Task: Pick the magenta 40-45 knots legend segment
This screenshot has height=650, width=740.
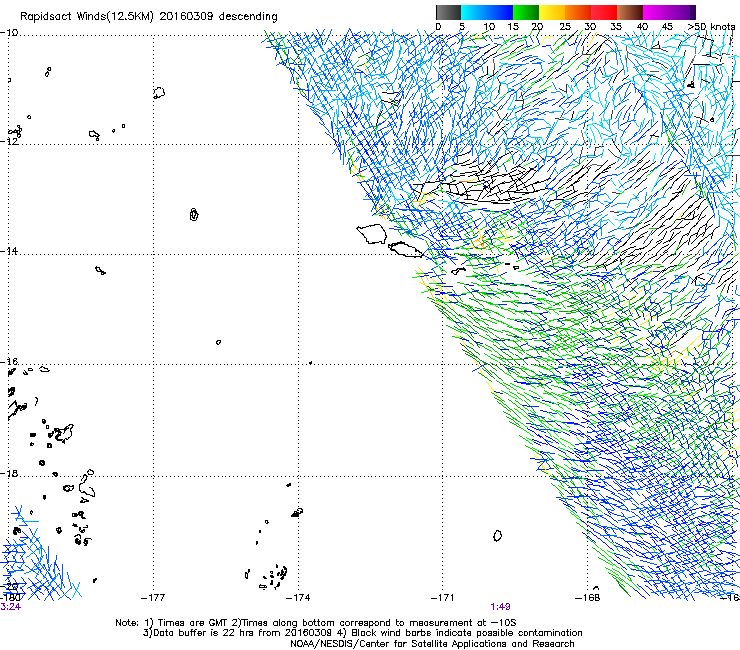Action: pyautogui.click(x=656, y=12)
